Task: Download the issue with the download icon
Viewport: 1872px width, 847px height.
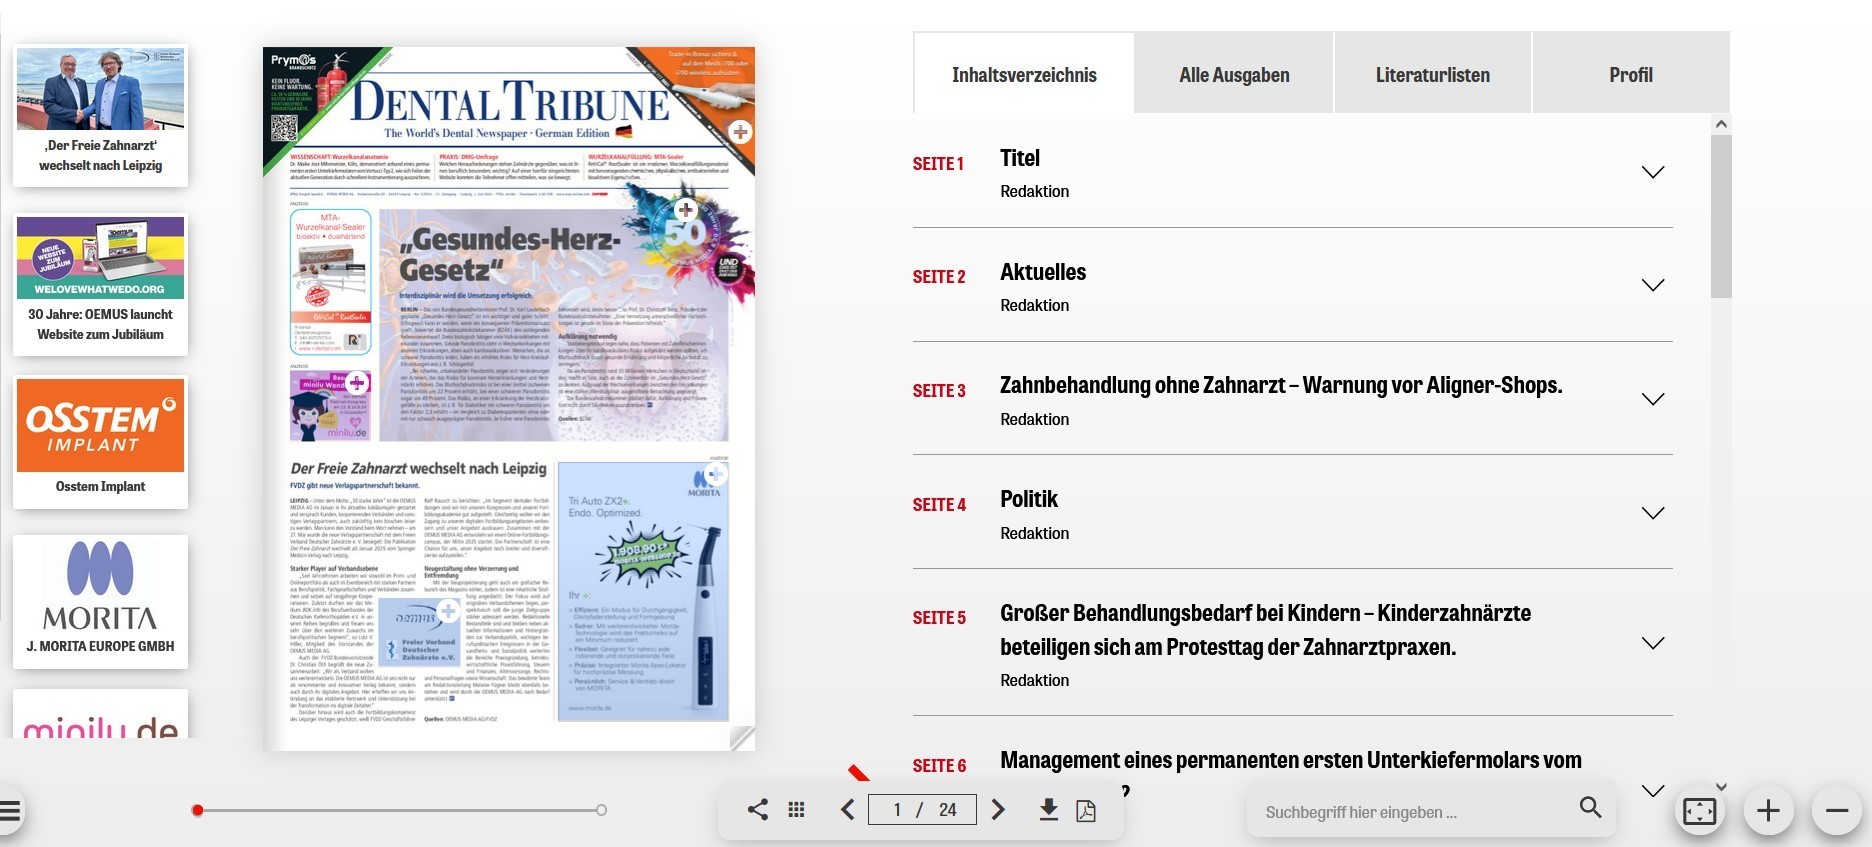Action: pos(1048,809)
